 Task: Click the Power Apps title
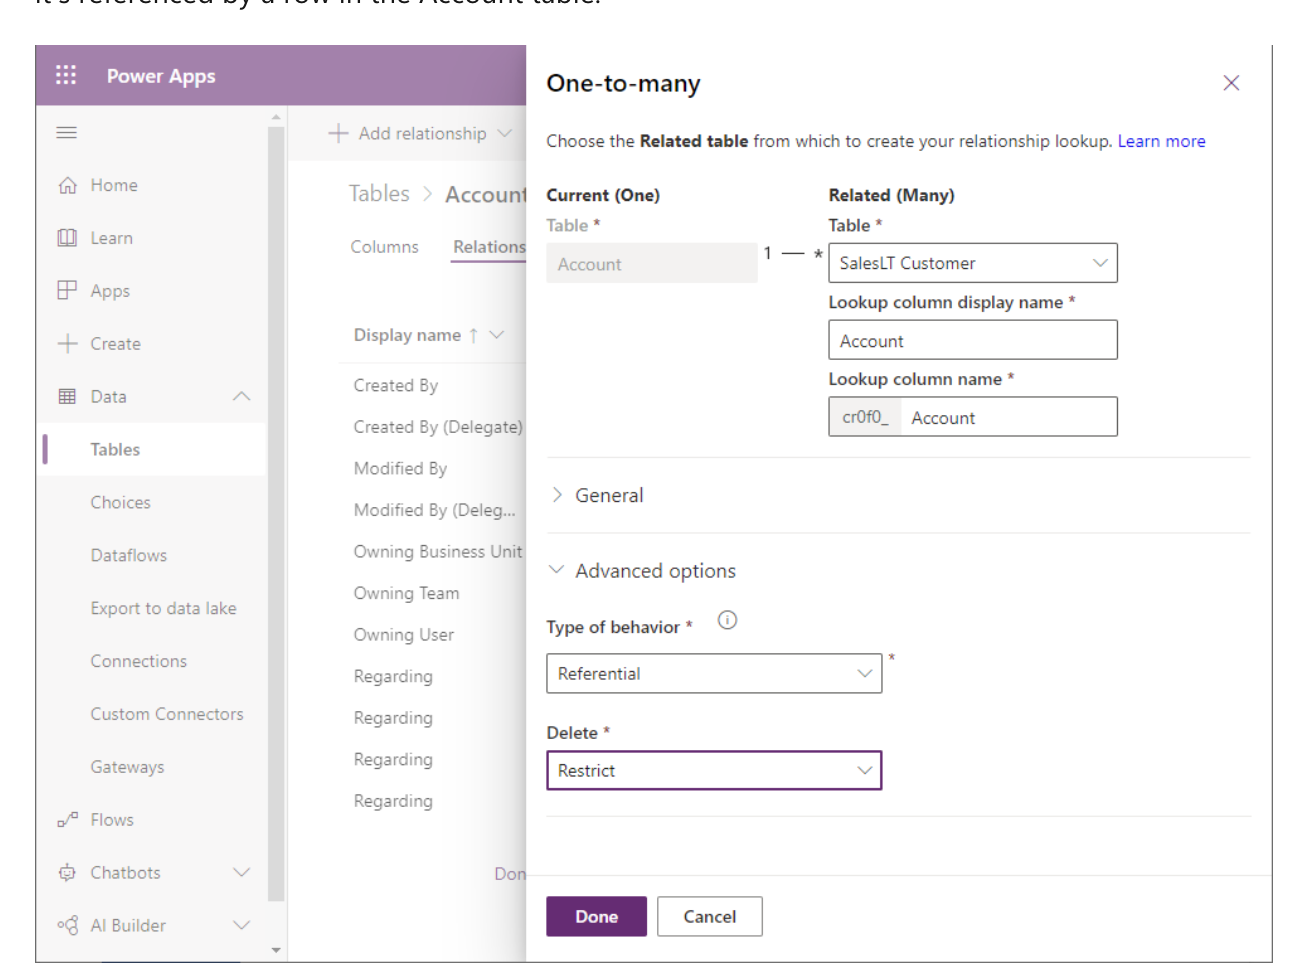tap(161, 76)
